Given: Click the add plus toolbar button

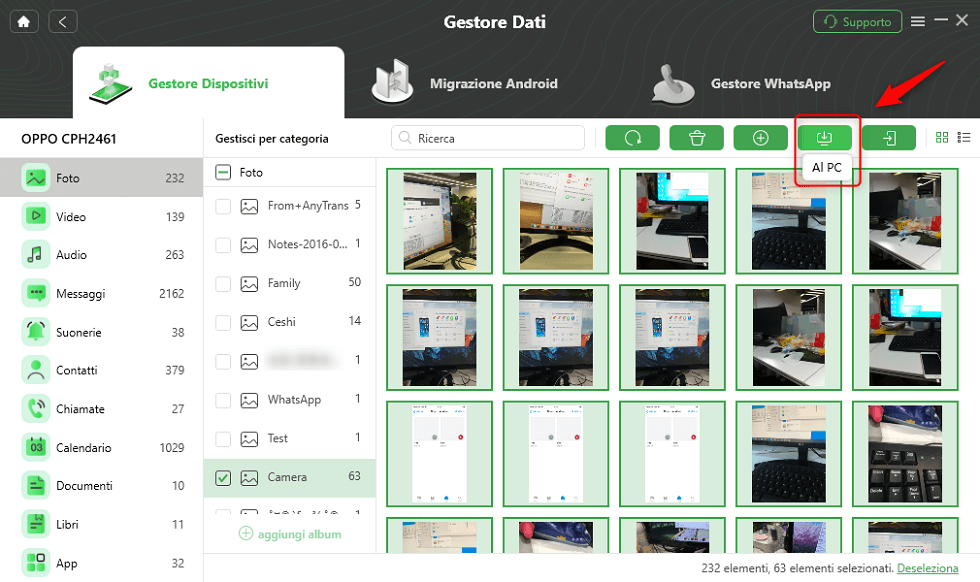Looking at the screenshot, I should click(760, 138).
